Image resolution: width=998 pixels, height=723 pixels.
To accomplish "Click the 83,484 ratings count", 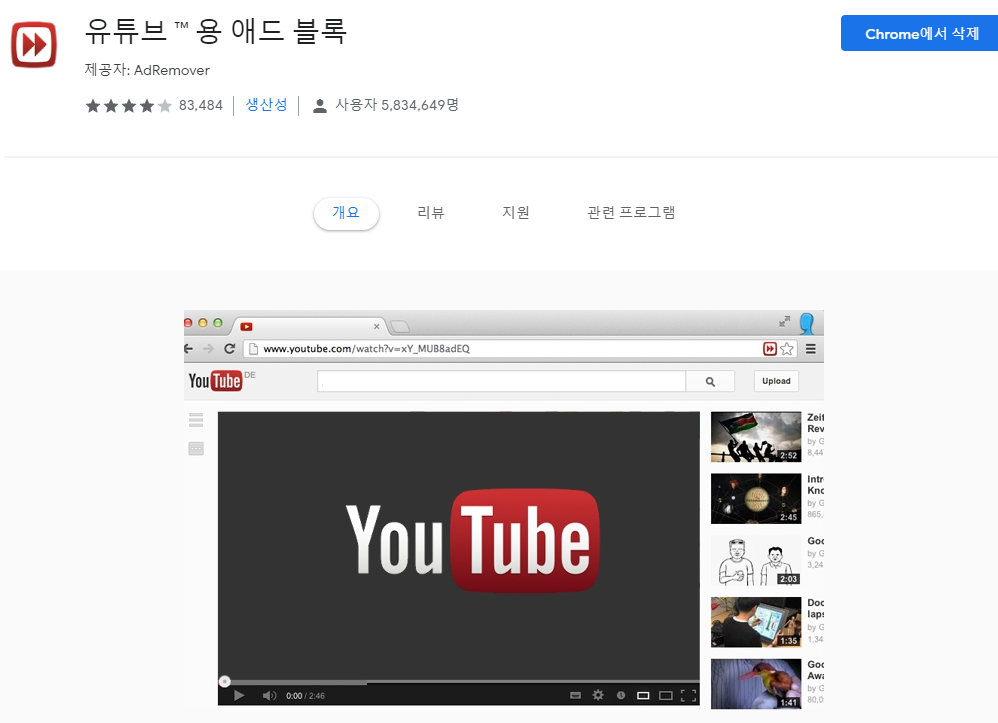I will pos(200,106).
